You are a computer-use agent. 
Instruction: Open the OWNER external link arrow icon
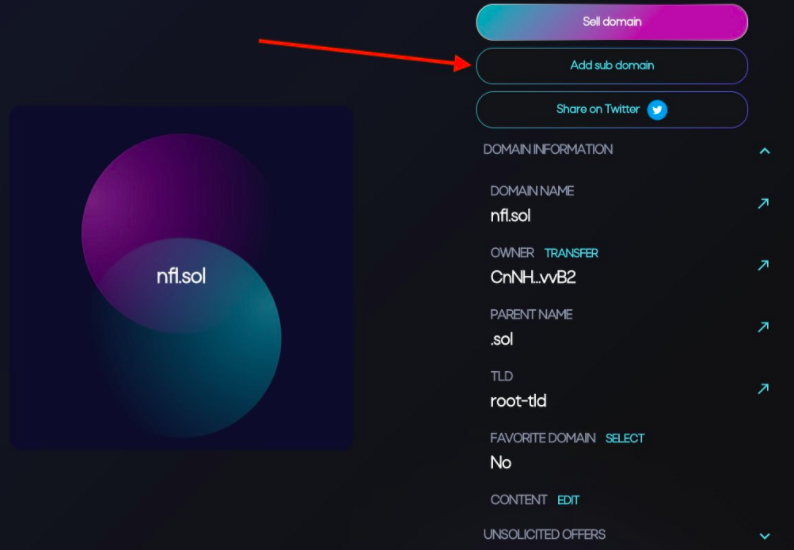tap(763, 265)
